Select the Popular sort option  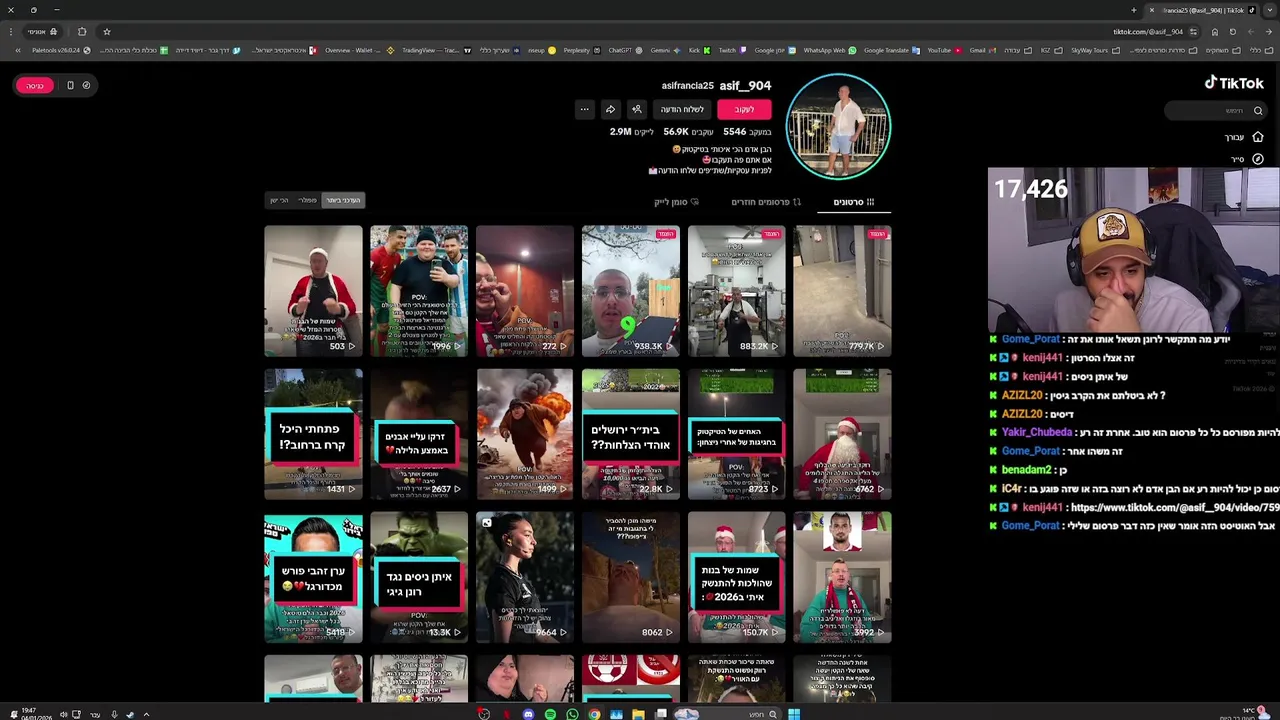click(x=307, y=200)
